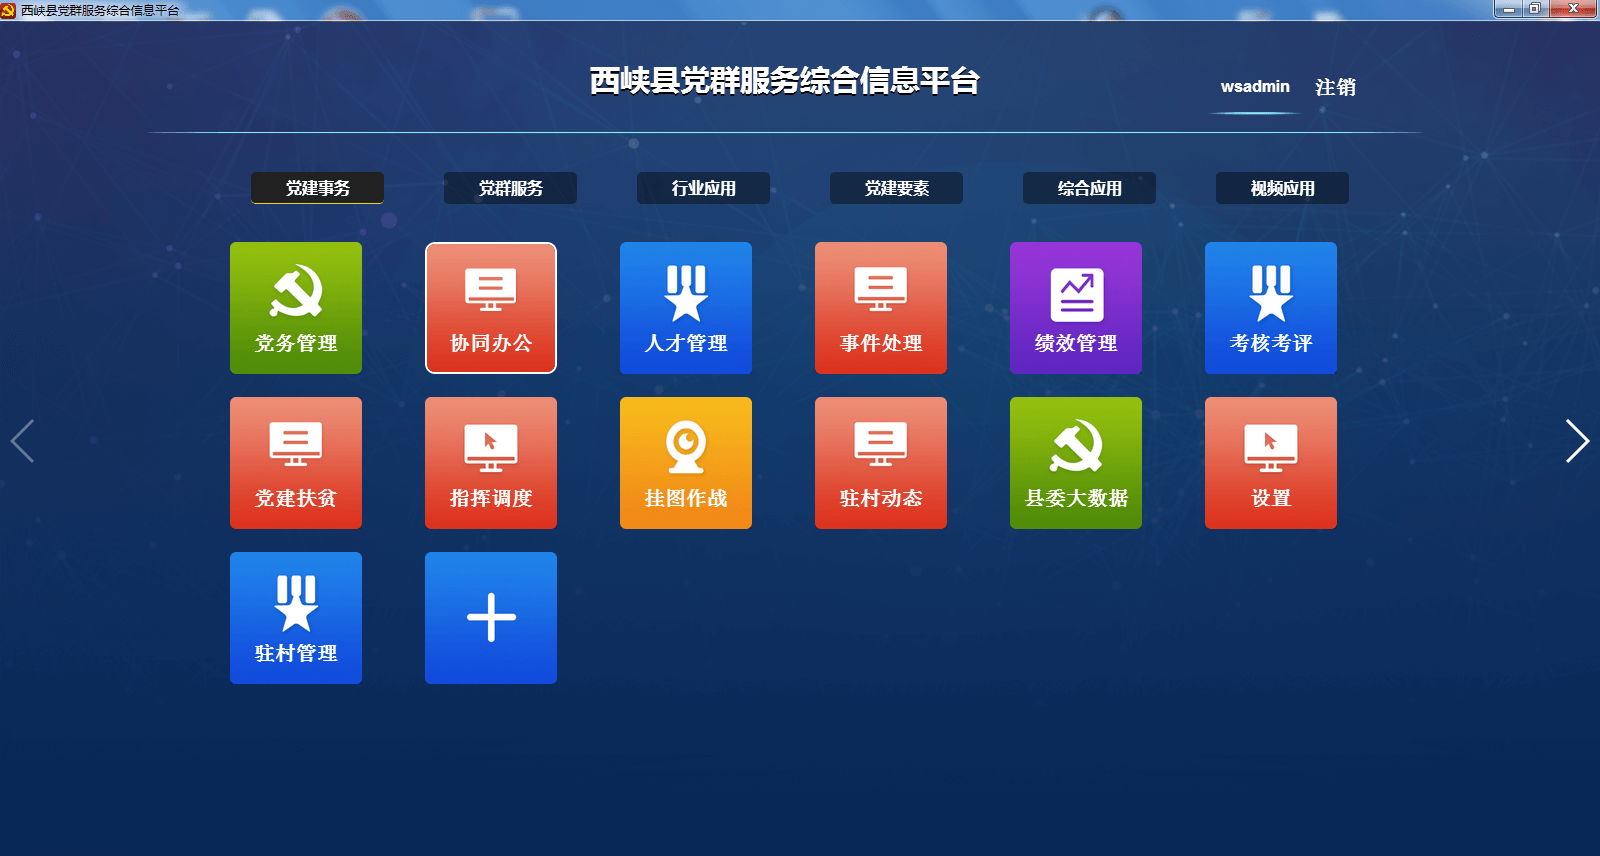Viewport: 1600px width, 856px height.
Task: Open the 协同办公 tile
Action: [x=491, y=308]
